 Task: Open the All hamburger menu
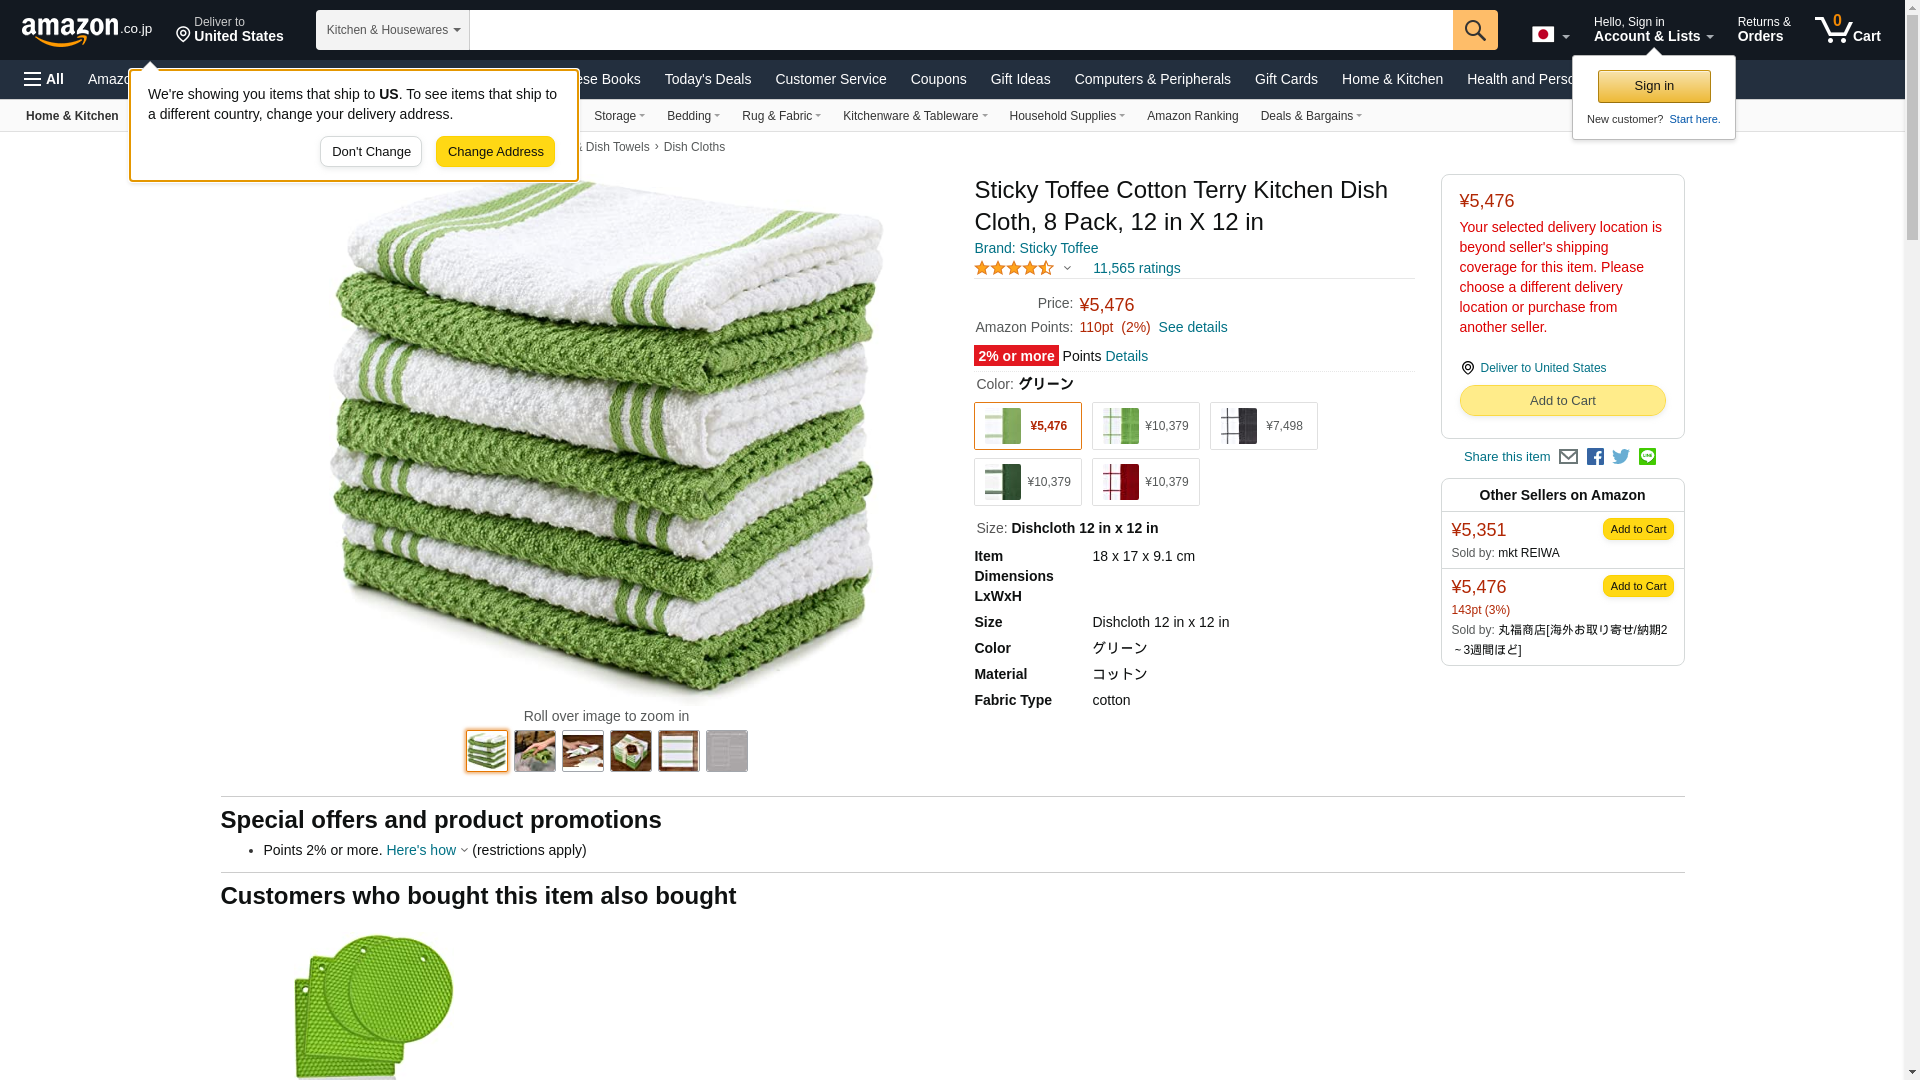44,79
